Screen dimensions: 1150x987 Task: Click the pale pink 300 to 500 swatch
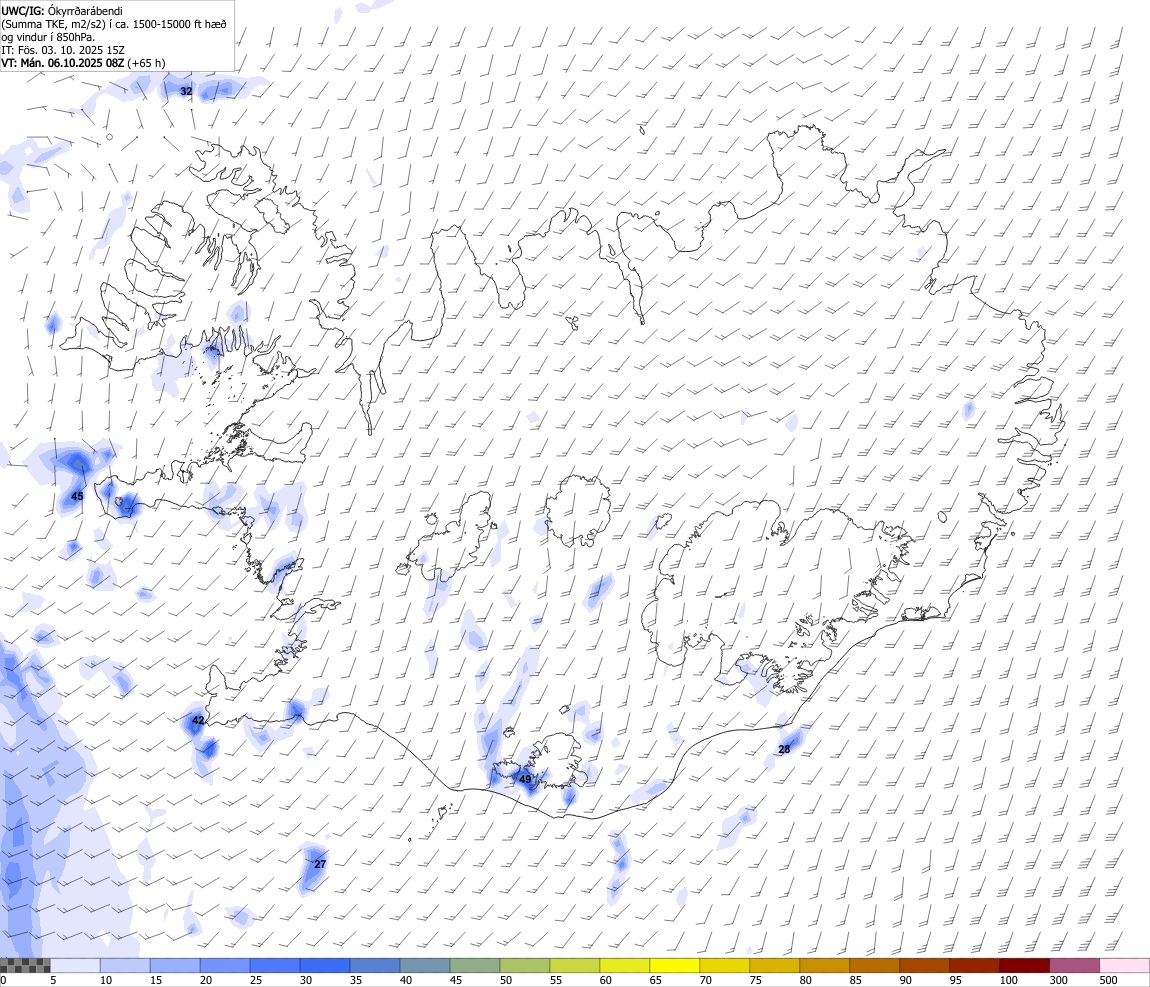(1125, 966)
